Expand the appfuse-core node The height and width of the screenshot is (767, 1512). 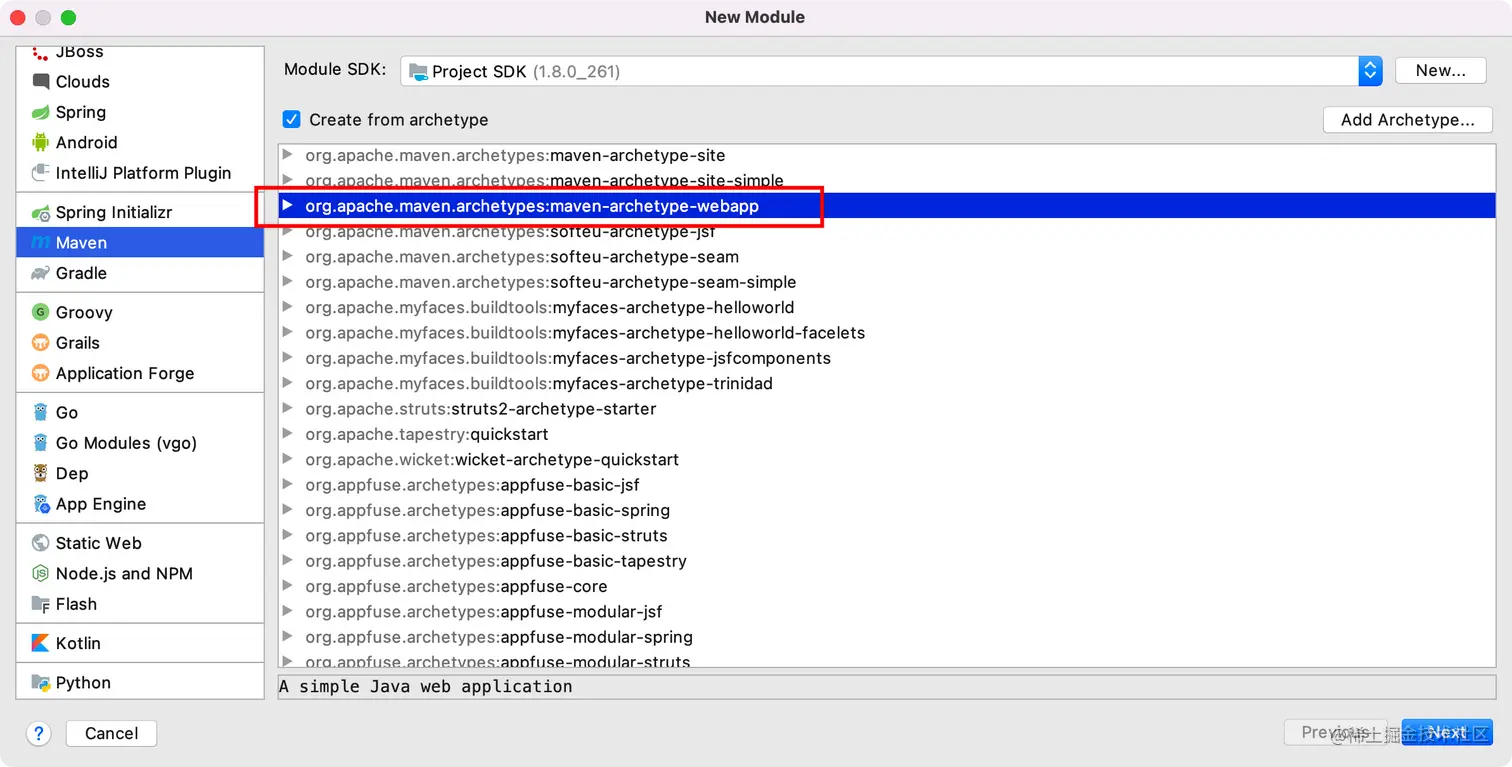pyautogui.click(x=288, y=586)
